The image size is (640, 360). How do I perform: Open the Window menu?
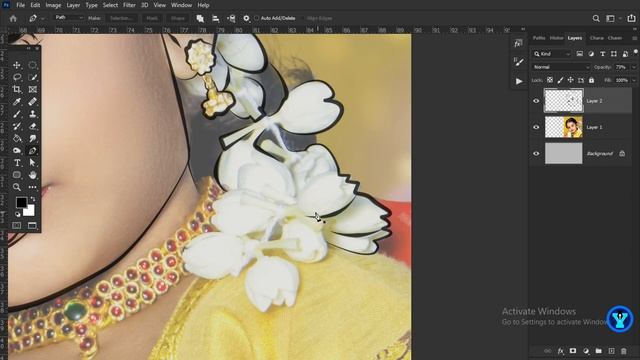tap(182, 5)
